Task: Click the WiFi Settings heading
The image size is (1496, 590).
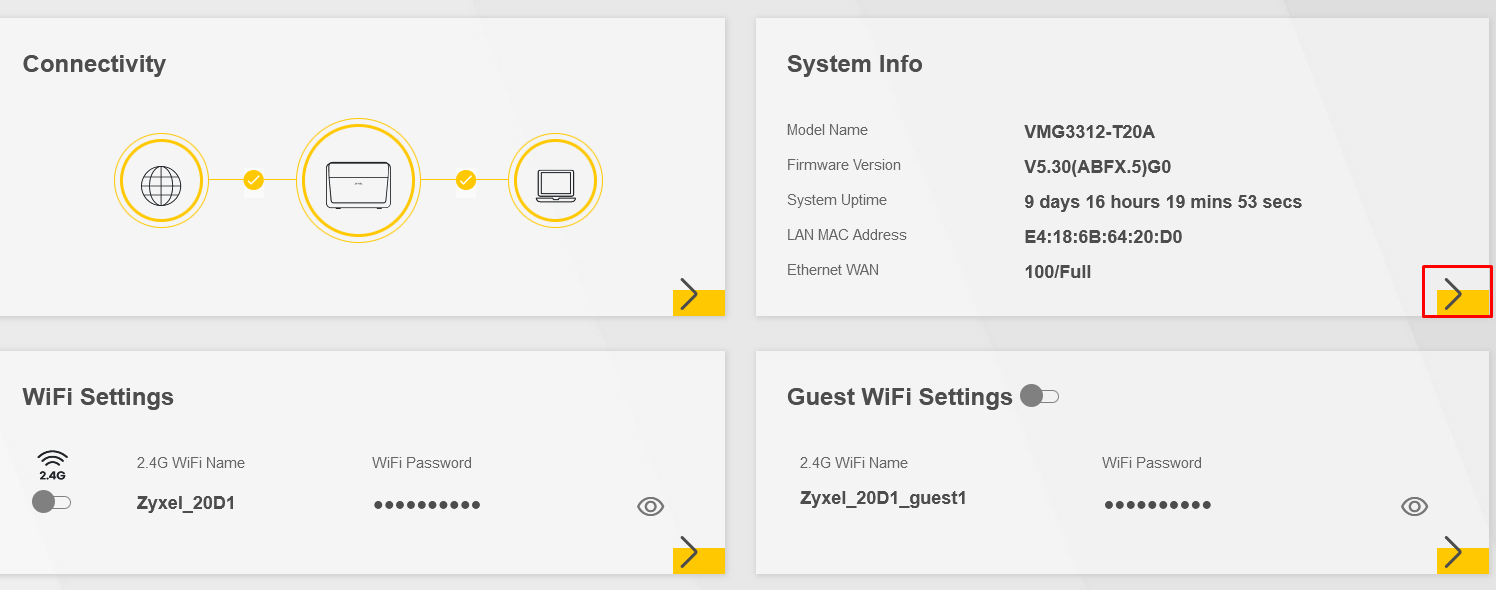Action: 98,397
